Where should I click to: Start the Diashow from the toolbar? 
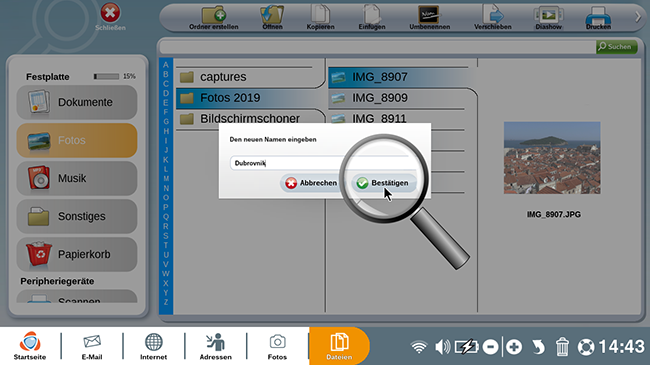548,18
